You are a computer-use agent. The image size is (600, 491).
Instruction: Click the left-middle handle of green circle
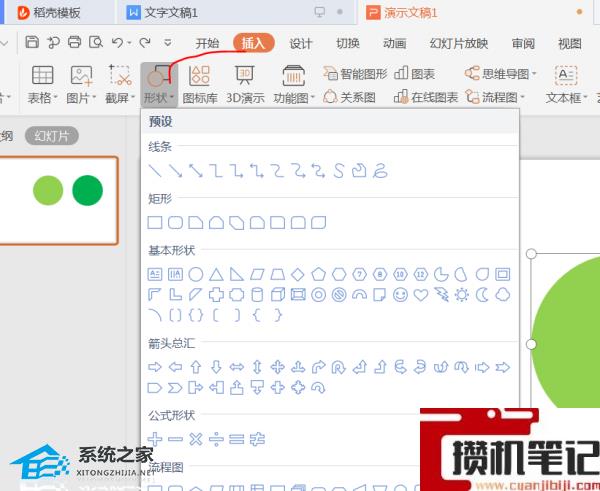[x=531, y=344]
